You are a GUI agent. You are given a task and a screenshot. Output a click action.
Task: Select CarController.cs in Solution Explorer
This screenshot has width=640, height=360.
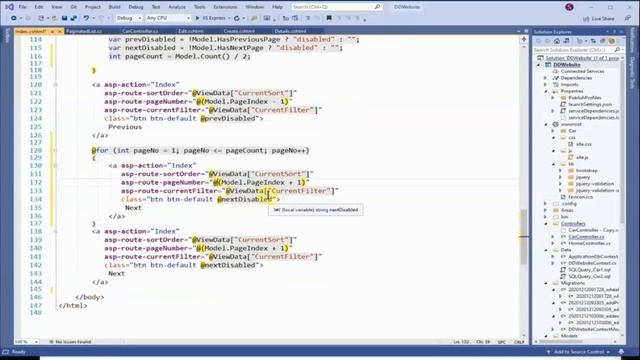click(586, 237)
